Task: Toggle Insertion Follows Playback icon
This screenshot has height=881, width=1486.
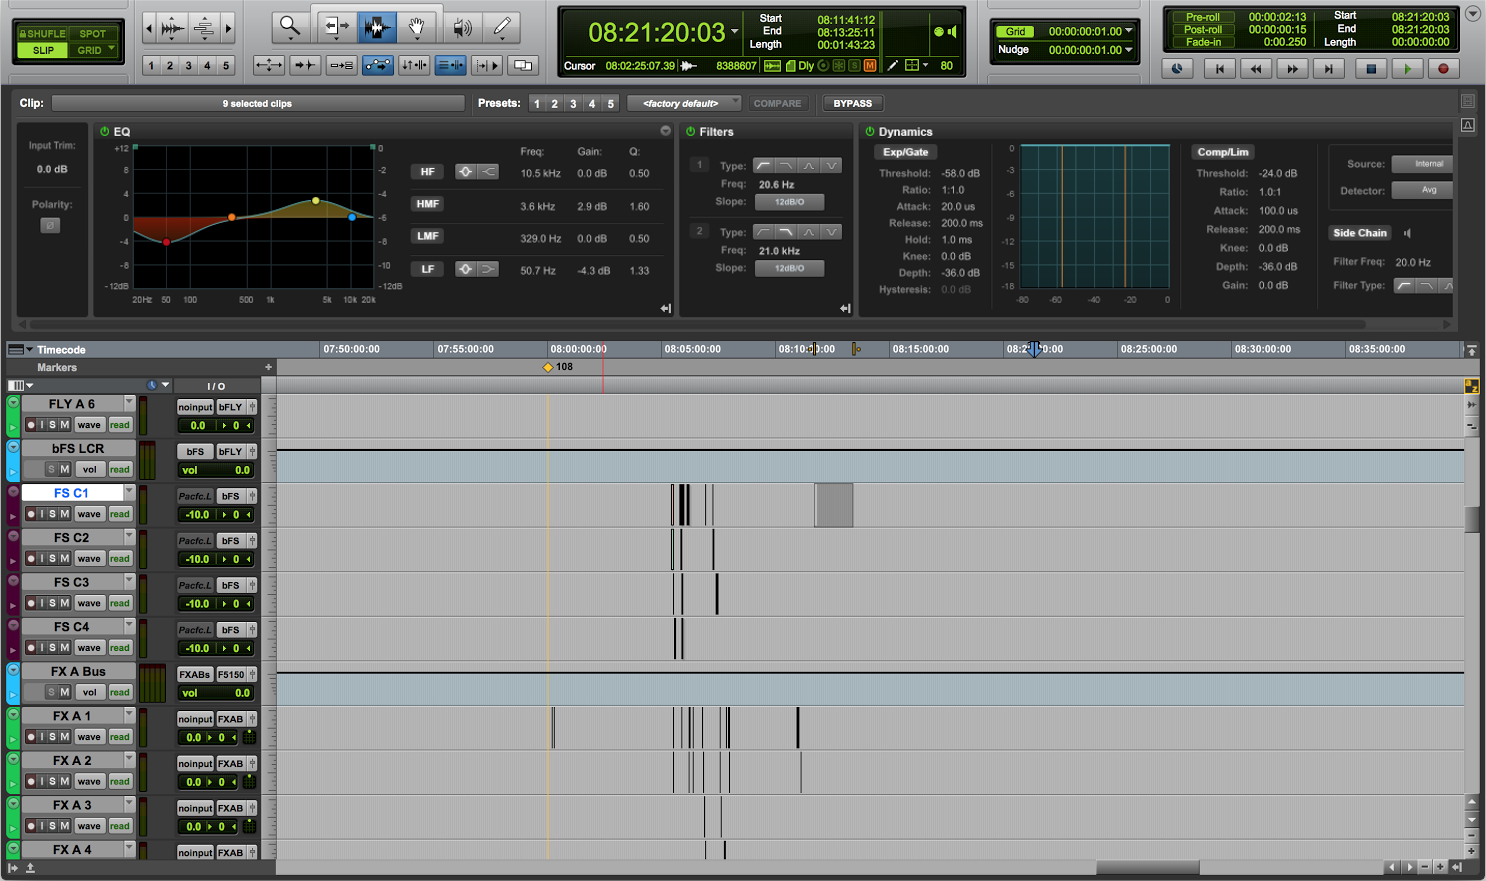Action: click(x=487, y=65)
